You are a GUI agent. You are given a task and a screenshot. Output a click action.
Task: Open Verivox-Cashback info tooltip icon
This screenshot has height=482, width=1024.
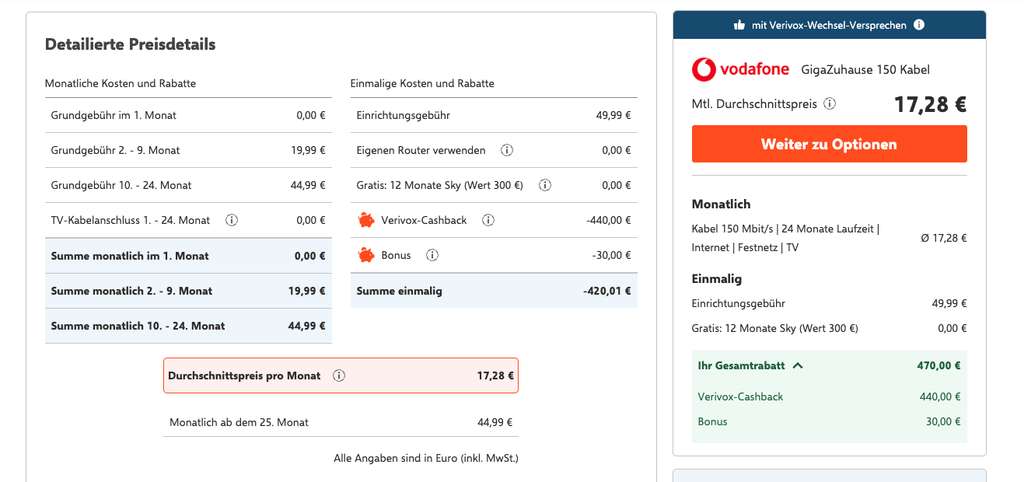point(488,220)
